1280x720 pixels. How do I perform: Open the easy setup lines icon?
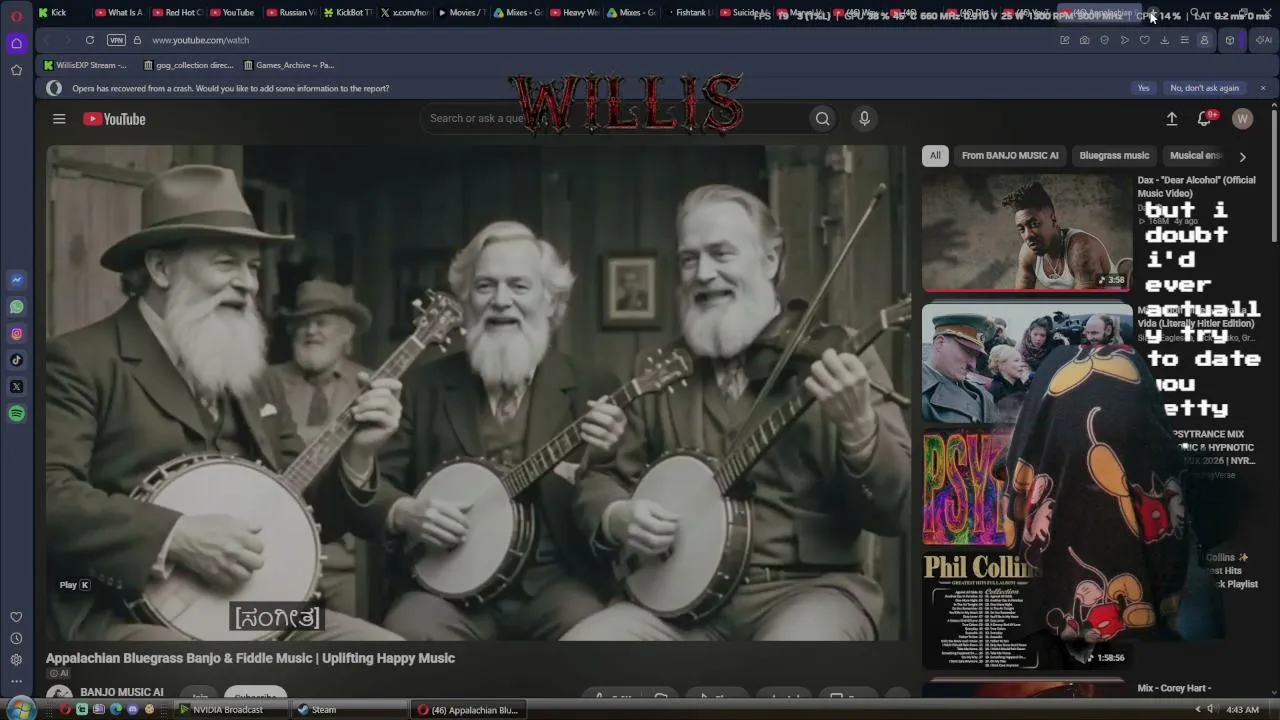[x=1184, y=40]
